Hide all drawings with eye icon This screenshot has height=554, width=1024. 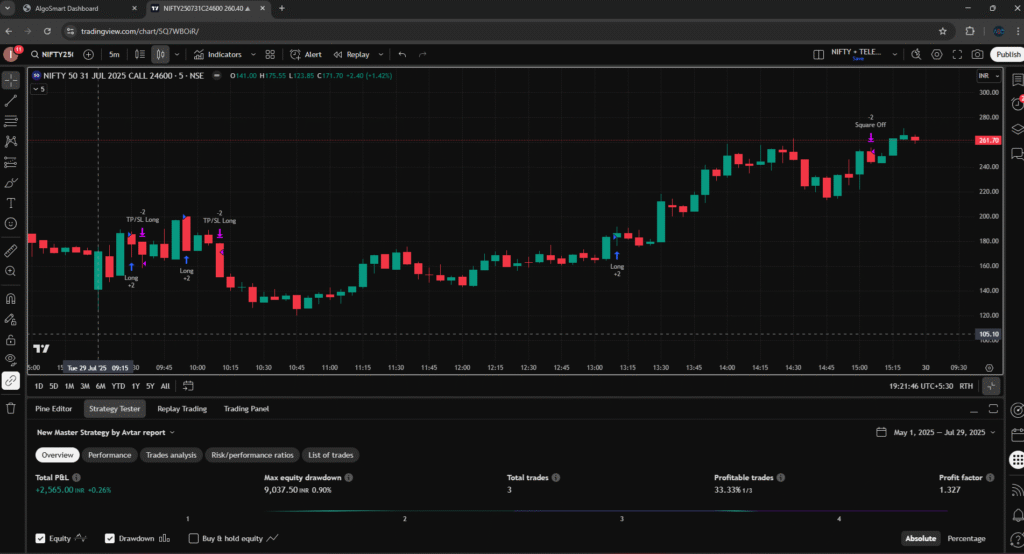pyautogui.click(x=11, y=359)
